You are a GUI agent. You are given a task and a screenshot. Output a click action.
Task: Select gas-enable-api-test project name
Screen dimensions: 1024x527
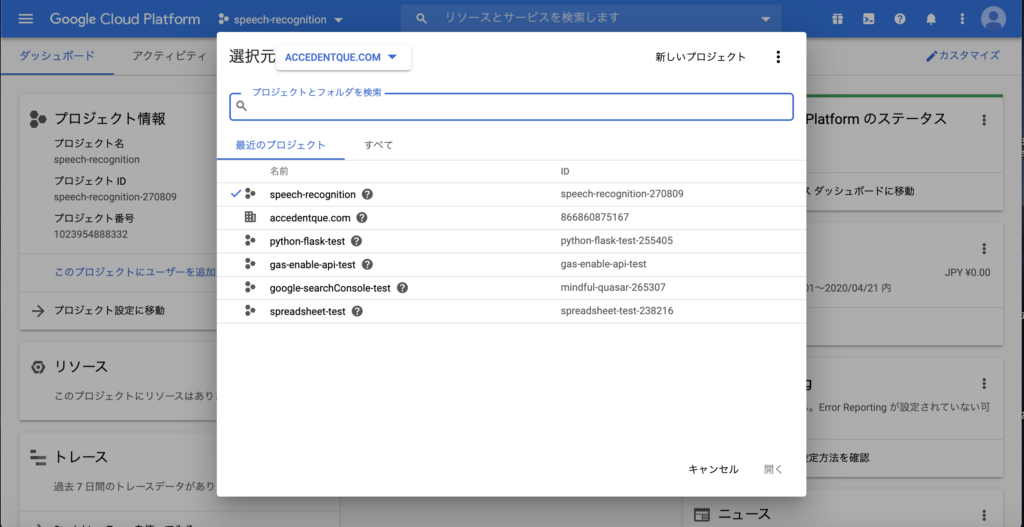(x=312, y=264)
